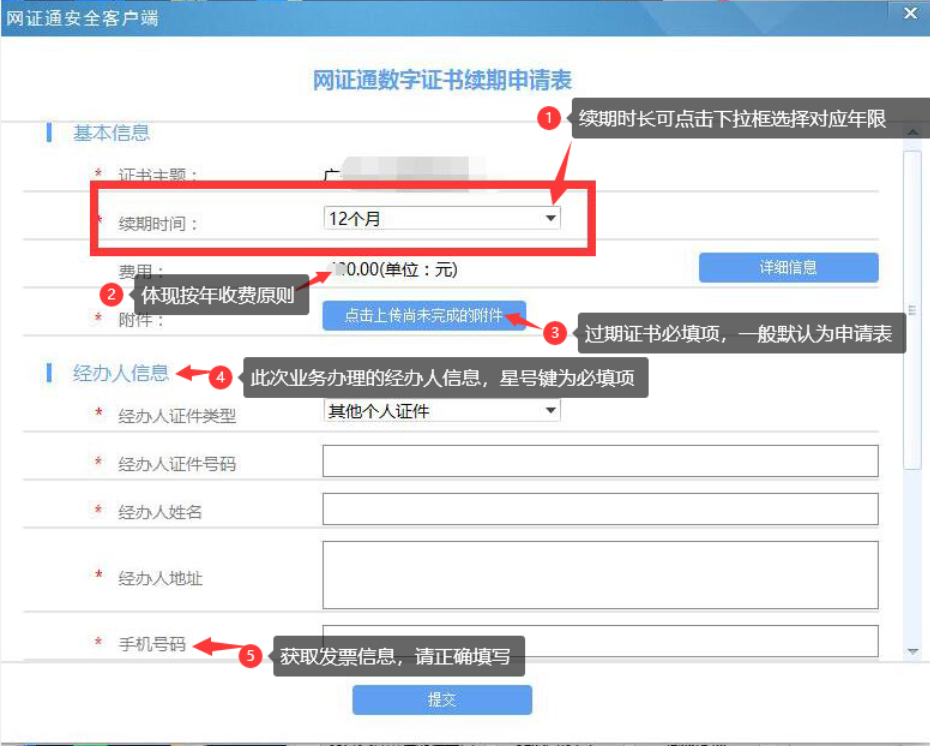This screenshot has width=930, height=746.
Task: Click the 手机号码 input field
Action: 600,640
